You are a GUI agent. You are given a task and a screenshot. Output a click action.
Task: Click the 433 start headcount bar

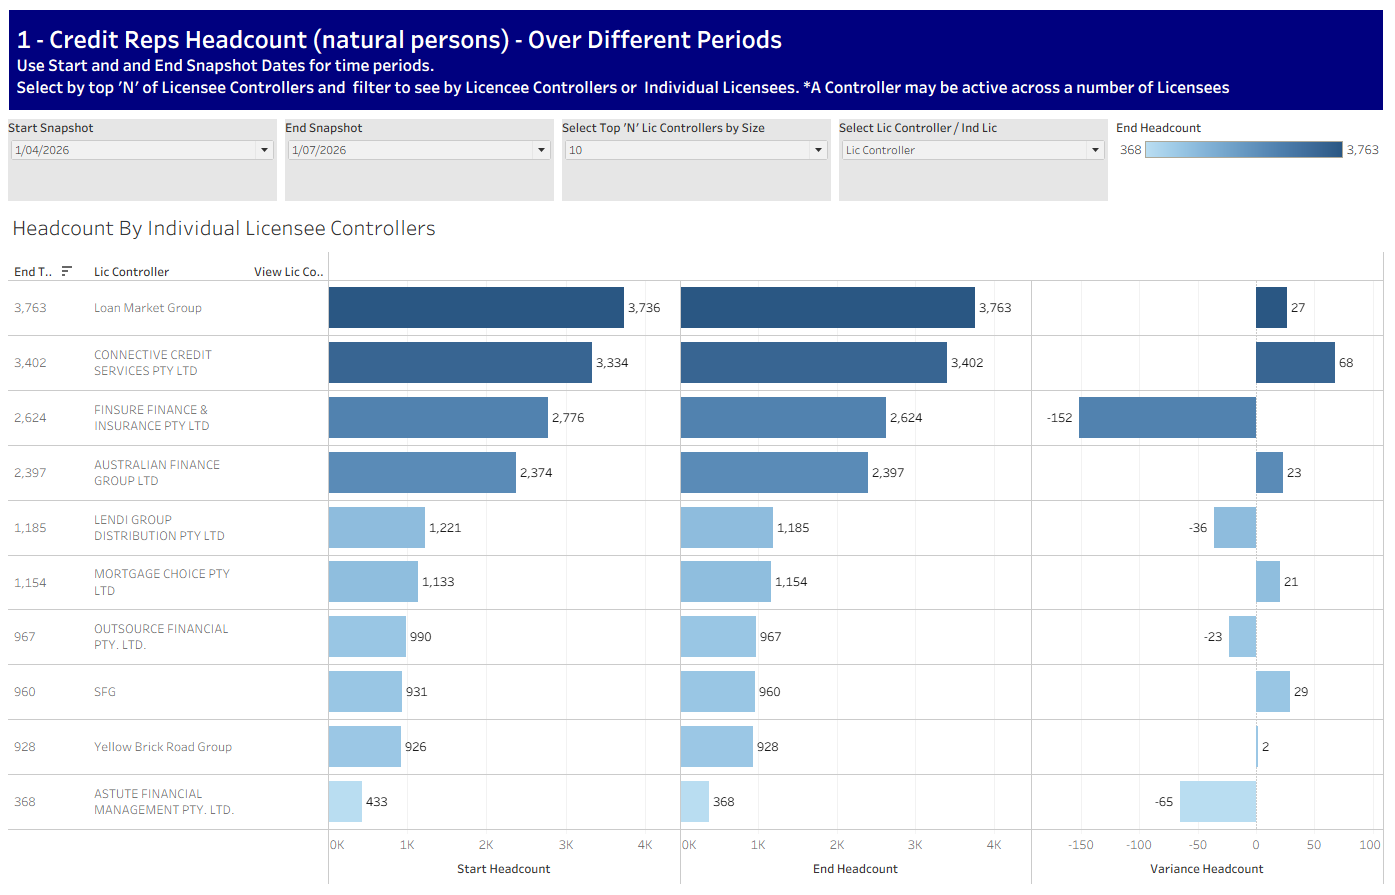tap(345, 802)
